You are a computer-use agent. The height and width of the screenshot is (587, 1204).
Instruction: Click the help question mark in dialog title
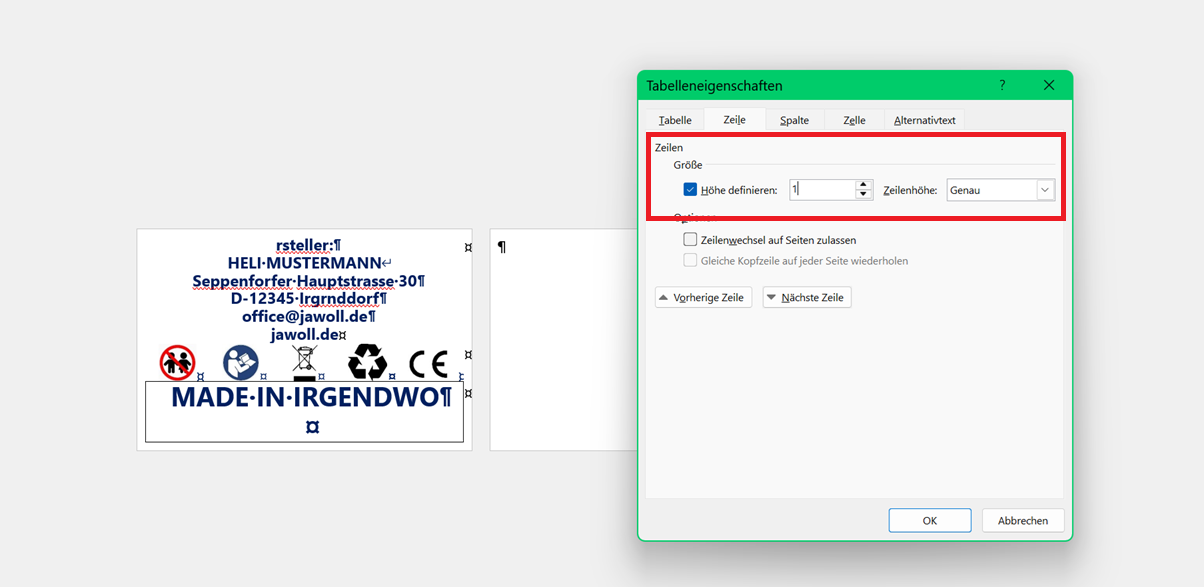1002,85
